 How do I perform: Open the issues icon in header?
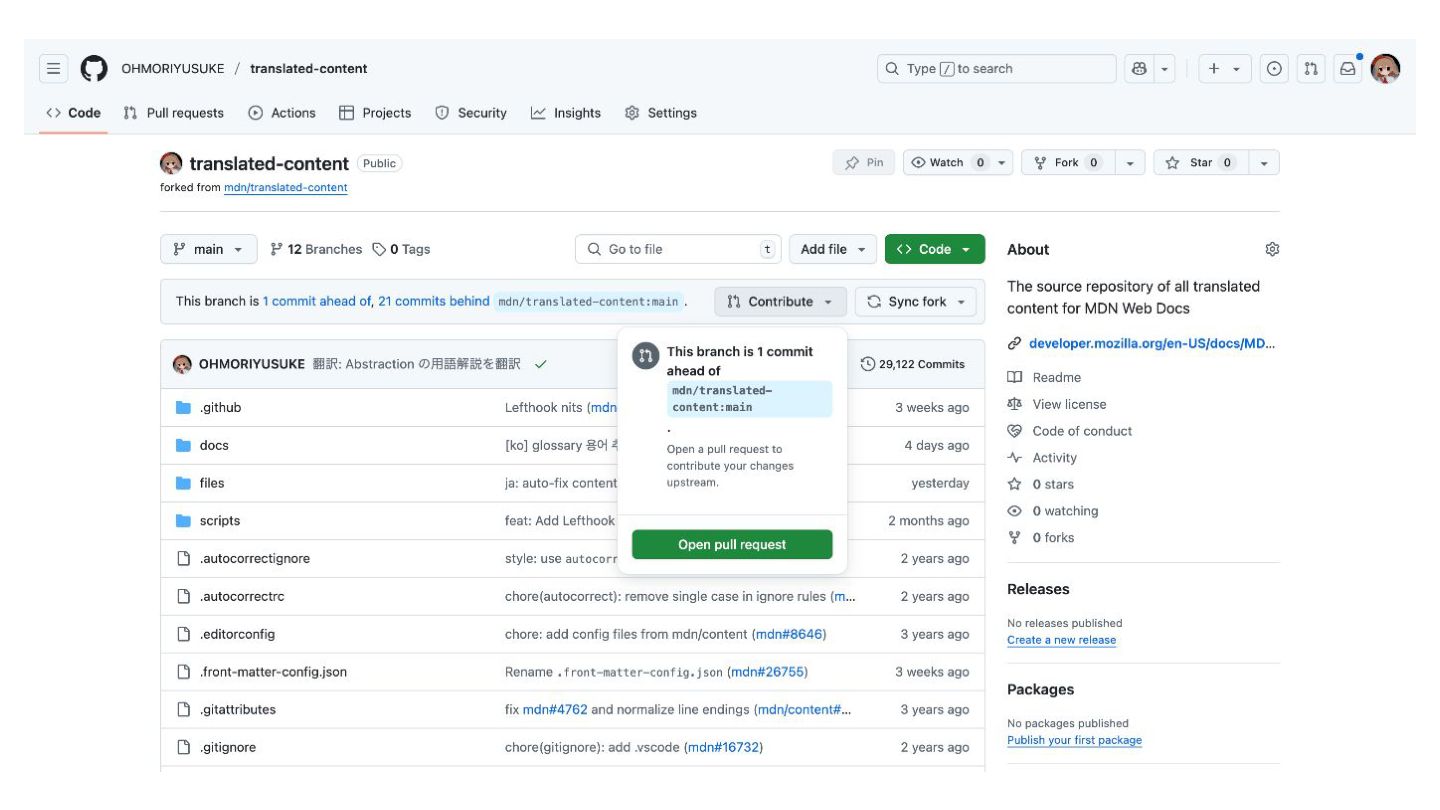[x=1274, y=69]
